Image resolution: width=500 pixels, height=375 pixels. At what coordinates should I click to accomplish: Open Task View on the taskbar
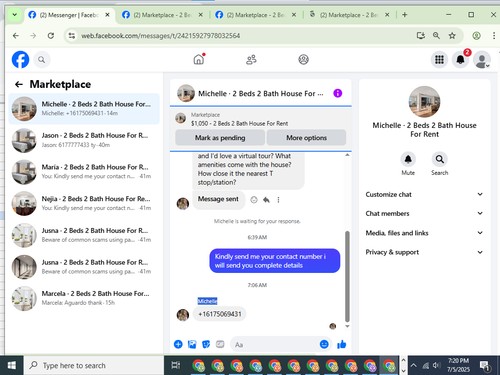click(176, 365)
